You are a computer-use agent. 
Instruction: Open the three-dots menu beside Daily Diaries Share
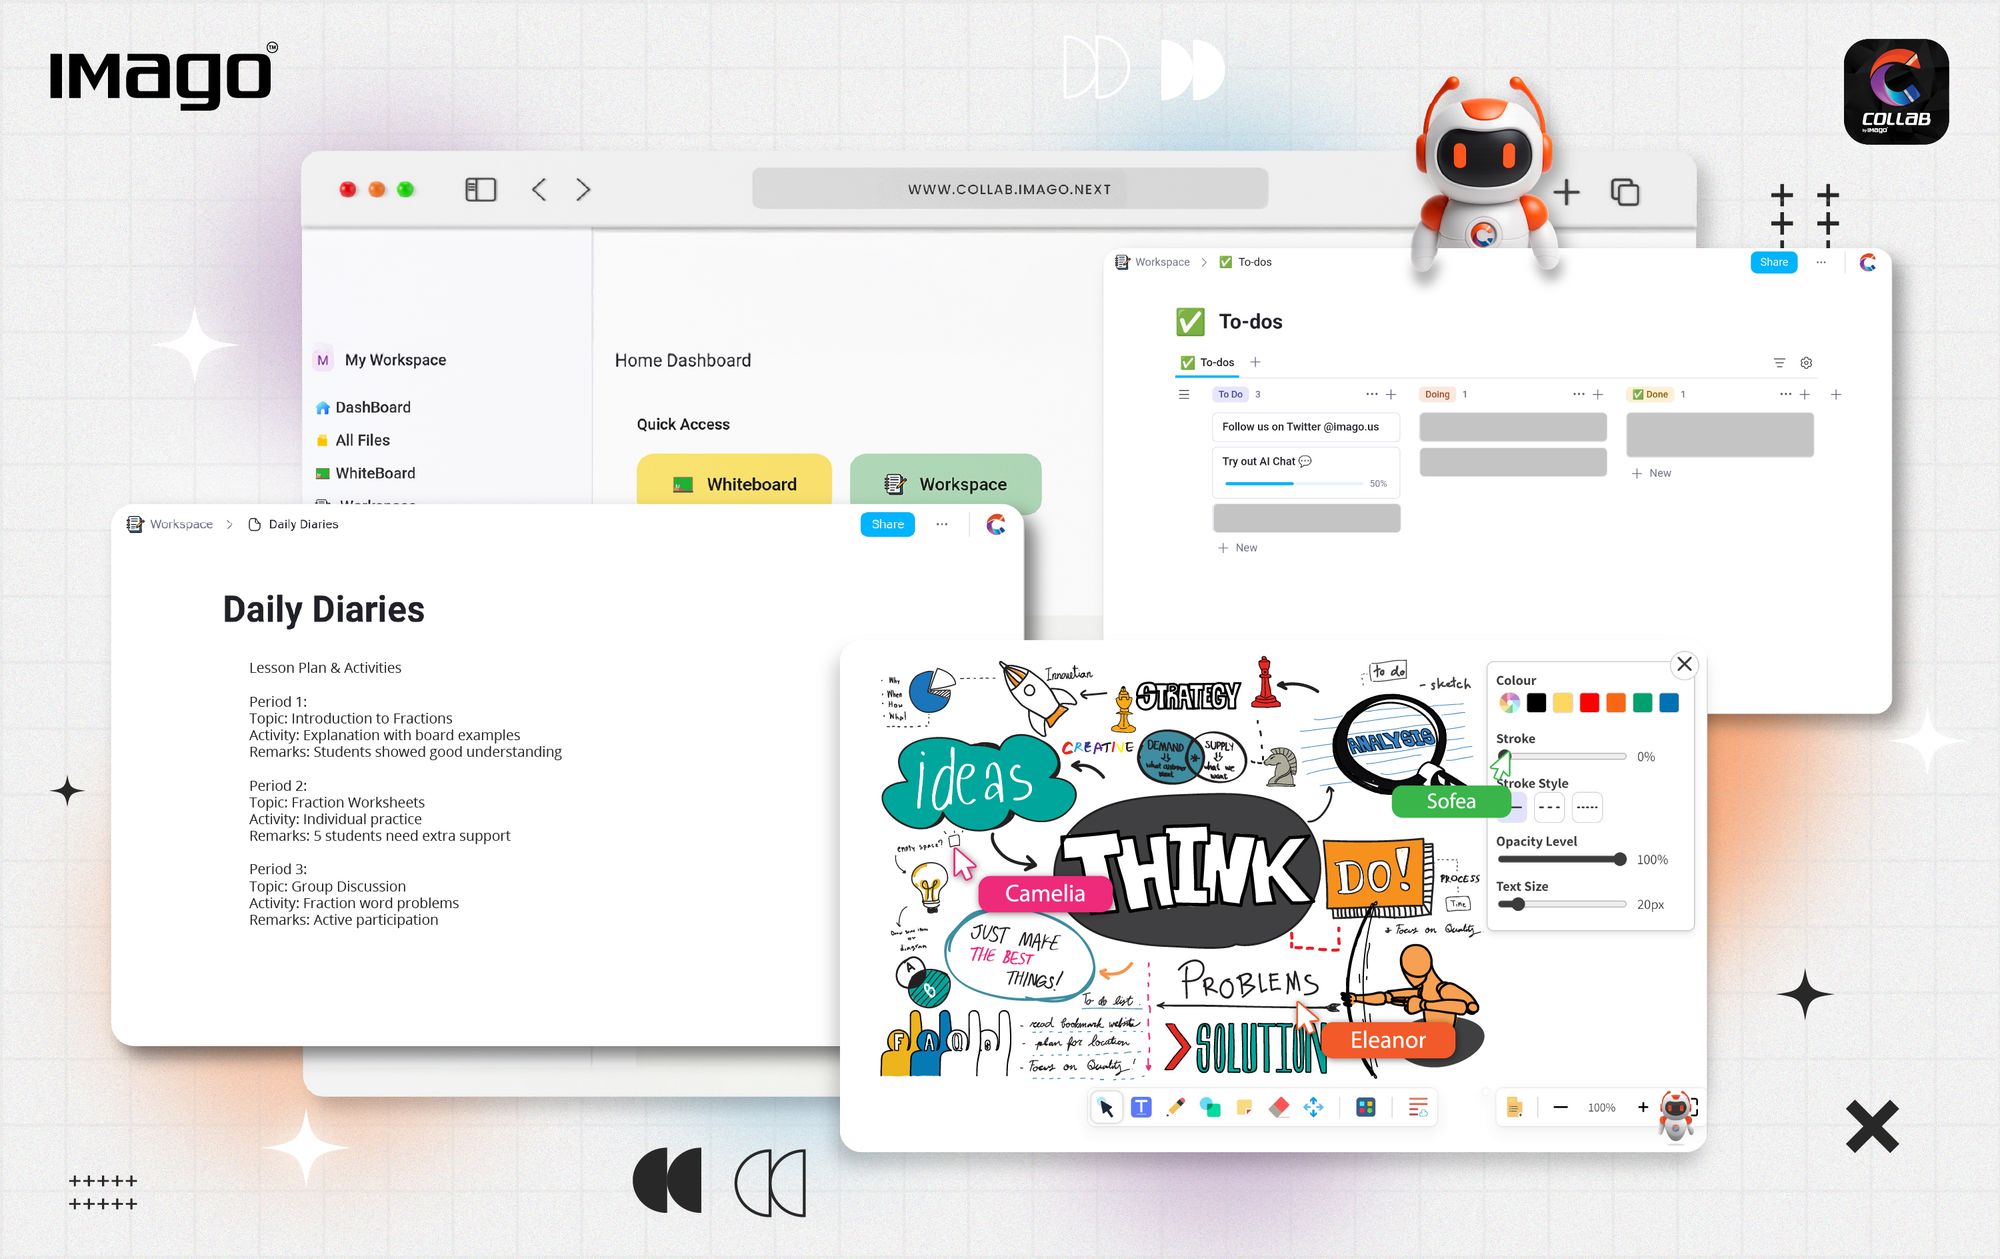point(942,524)
